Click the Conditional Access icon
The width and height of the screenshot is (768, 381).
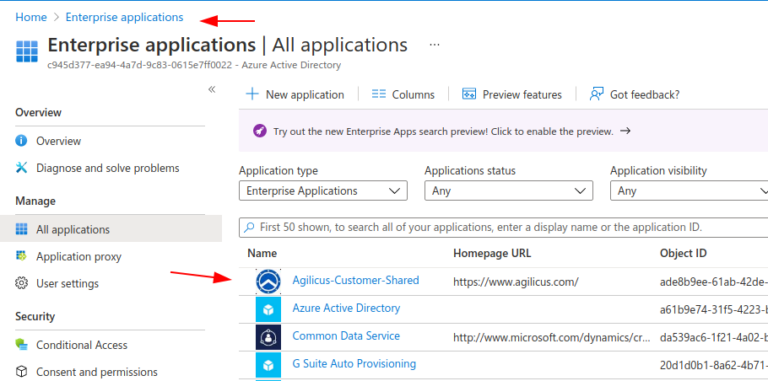point(21,345)
